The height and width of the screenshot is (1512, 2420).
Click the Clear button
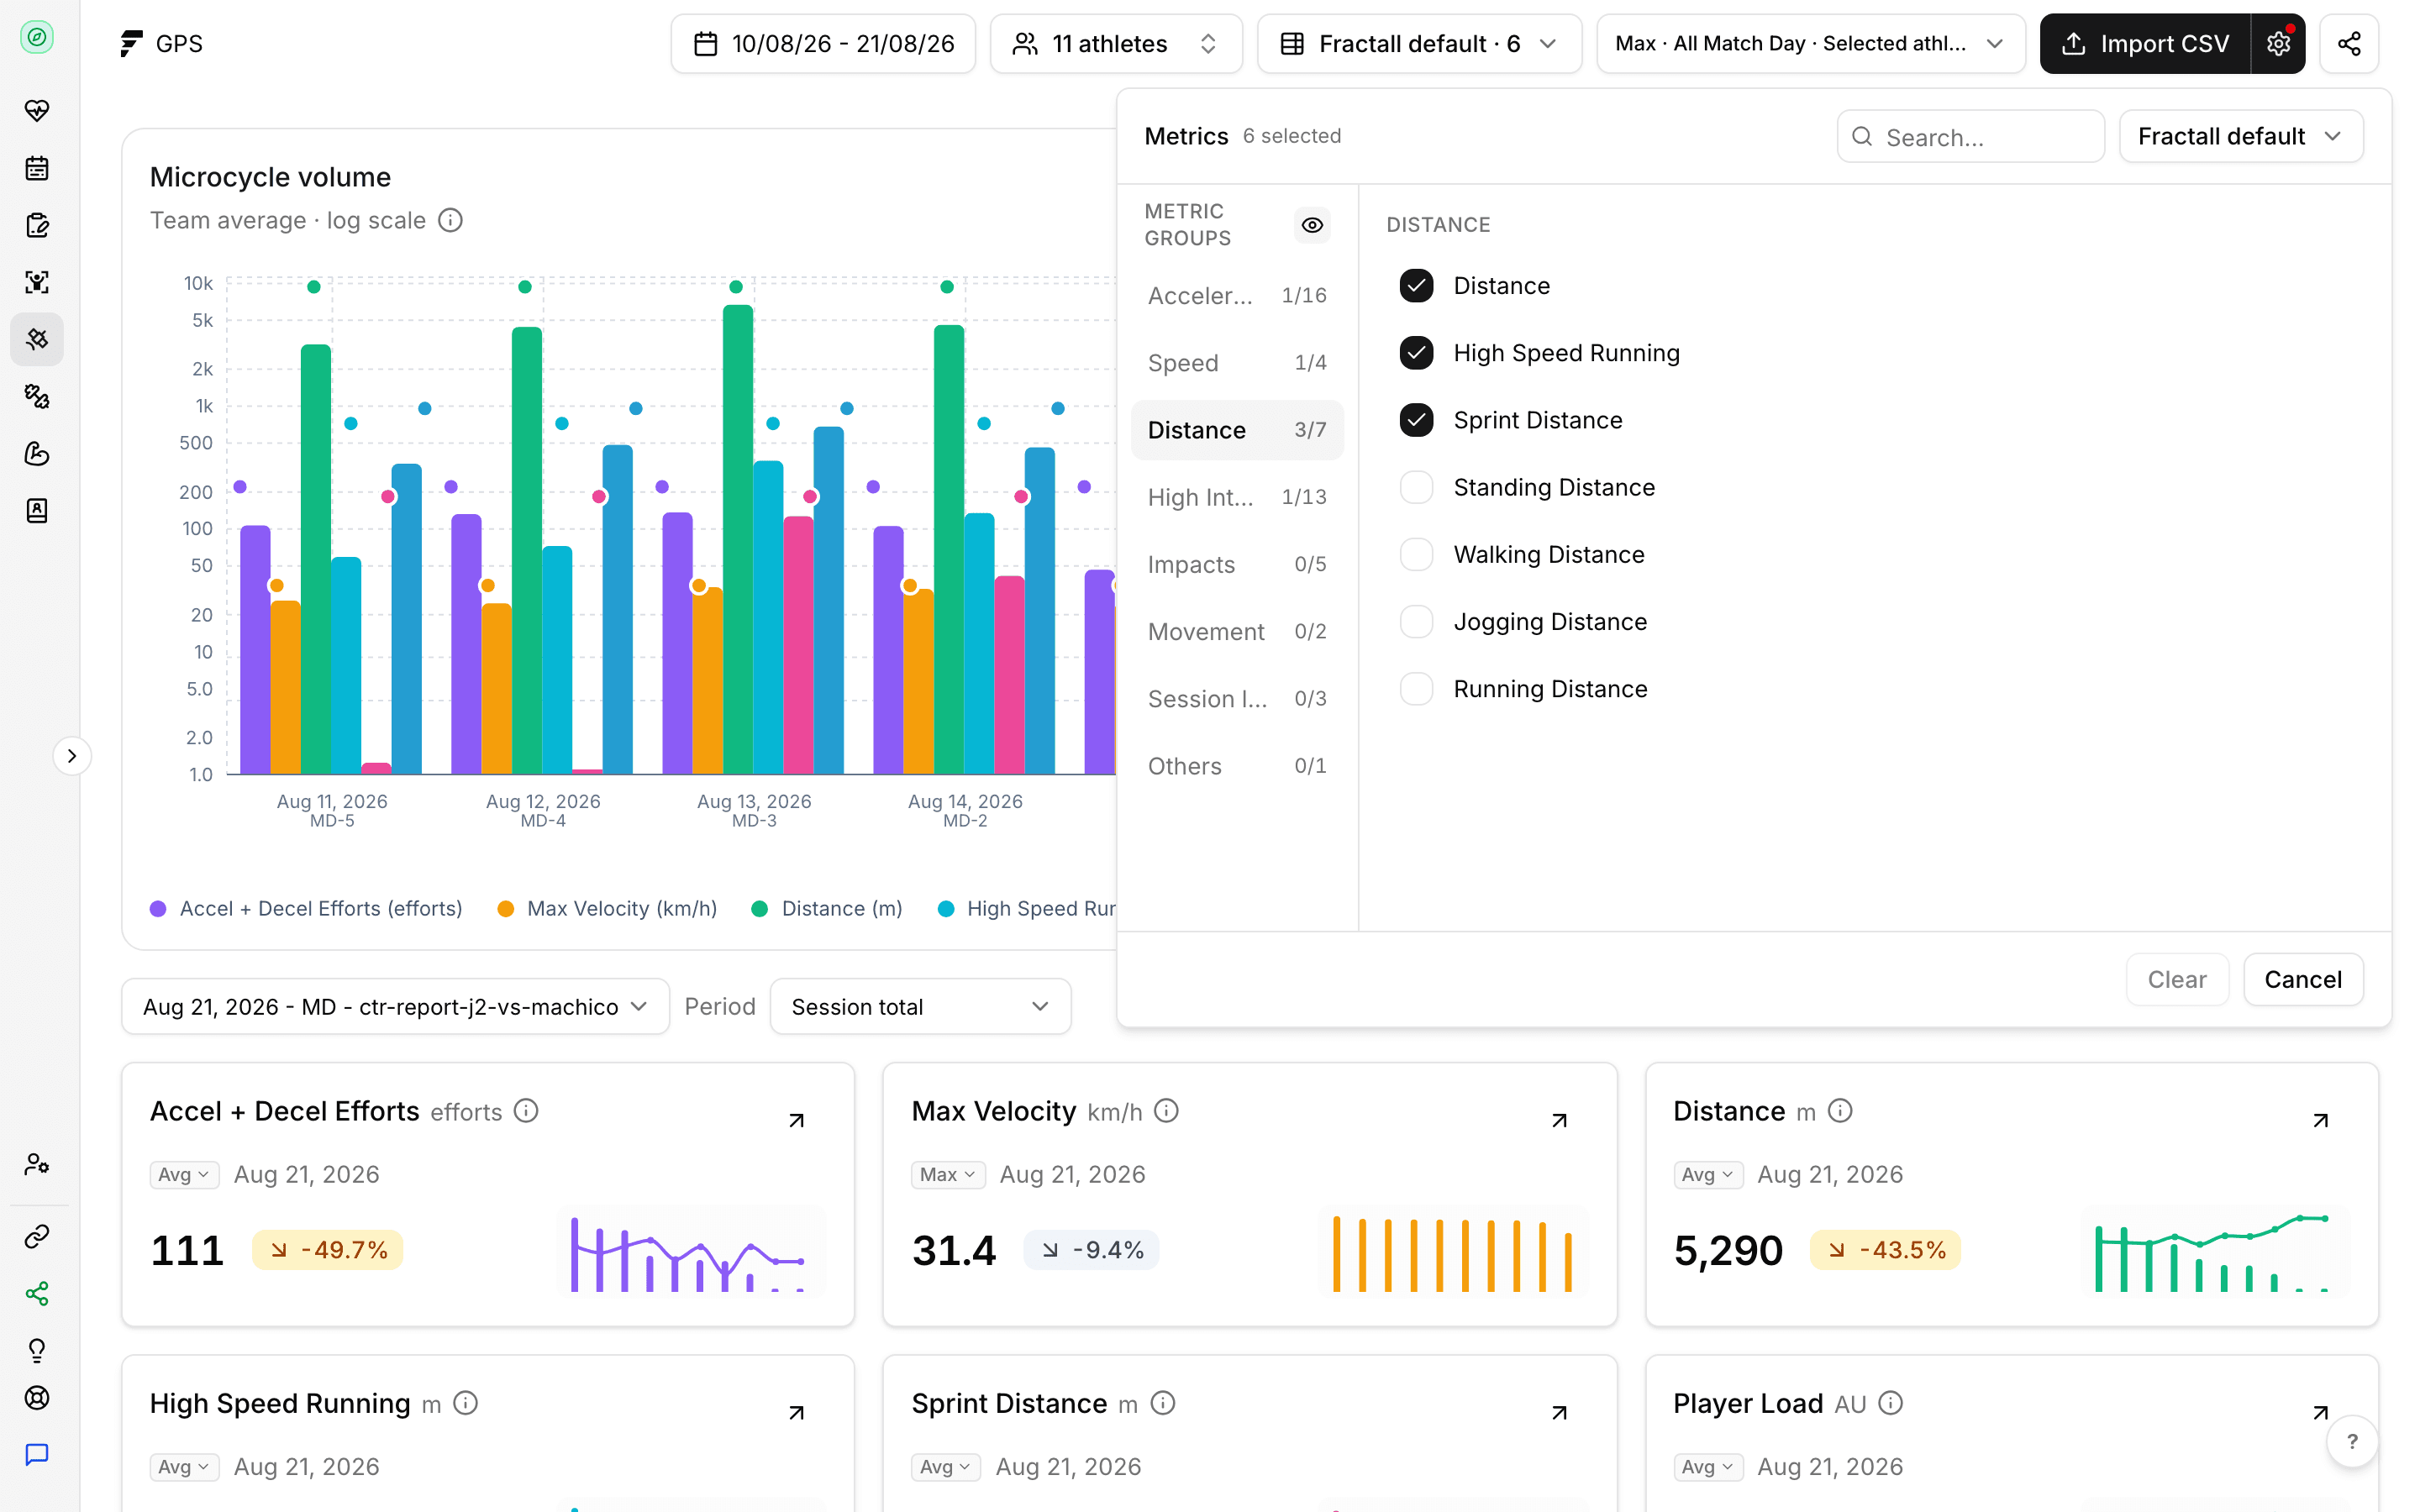point(2177,979)
